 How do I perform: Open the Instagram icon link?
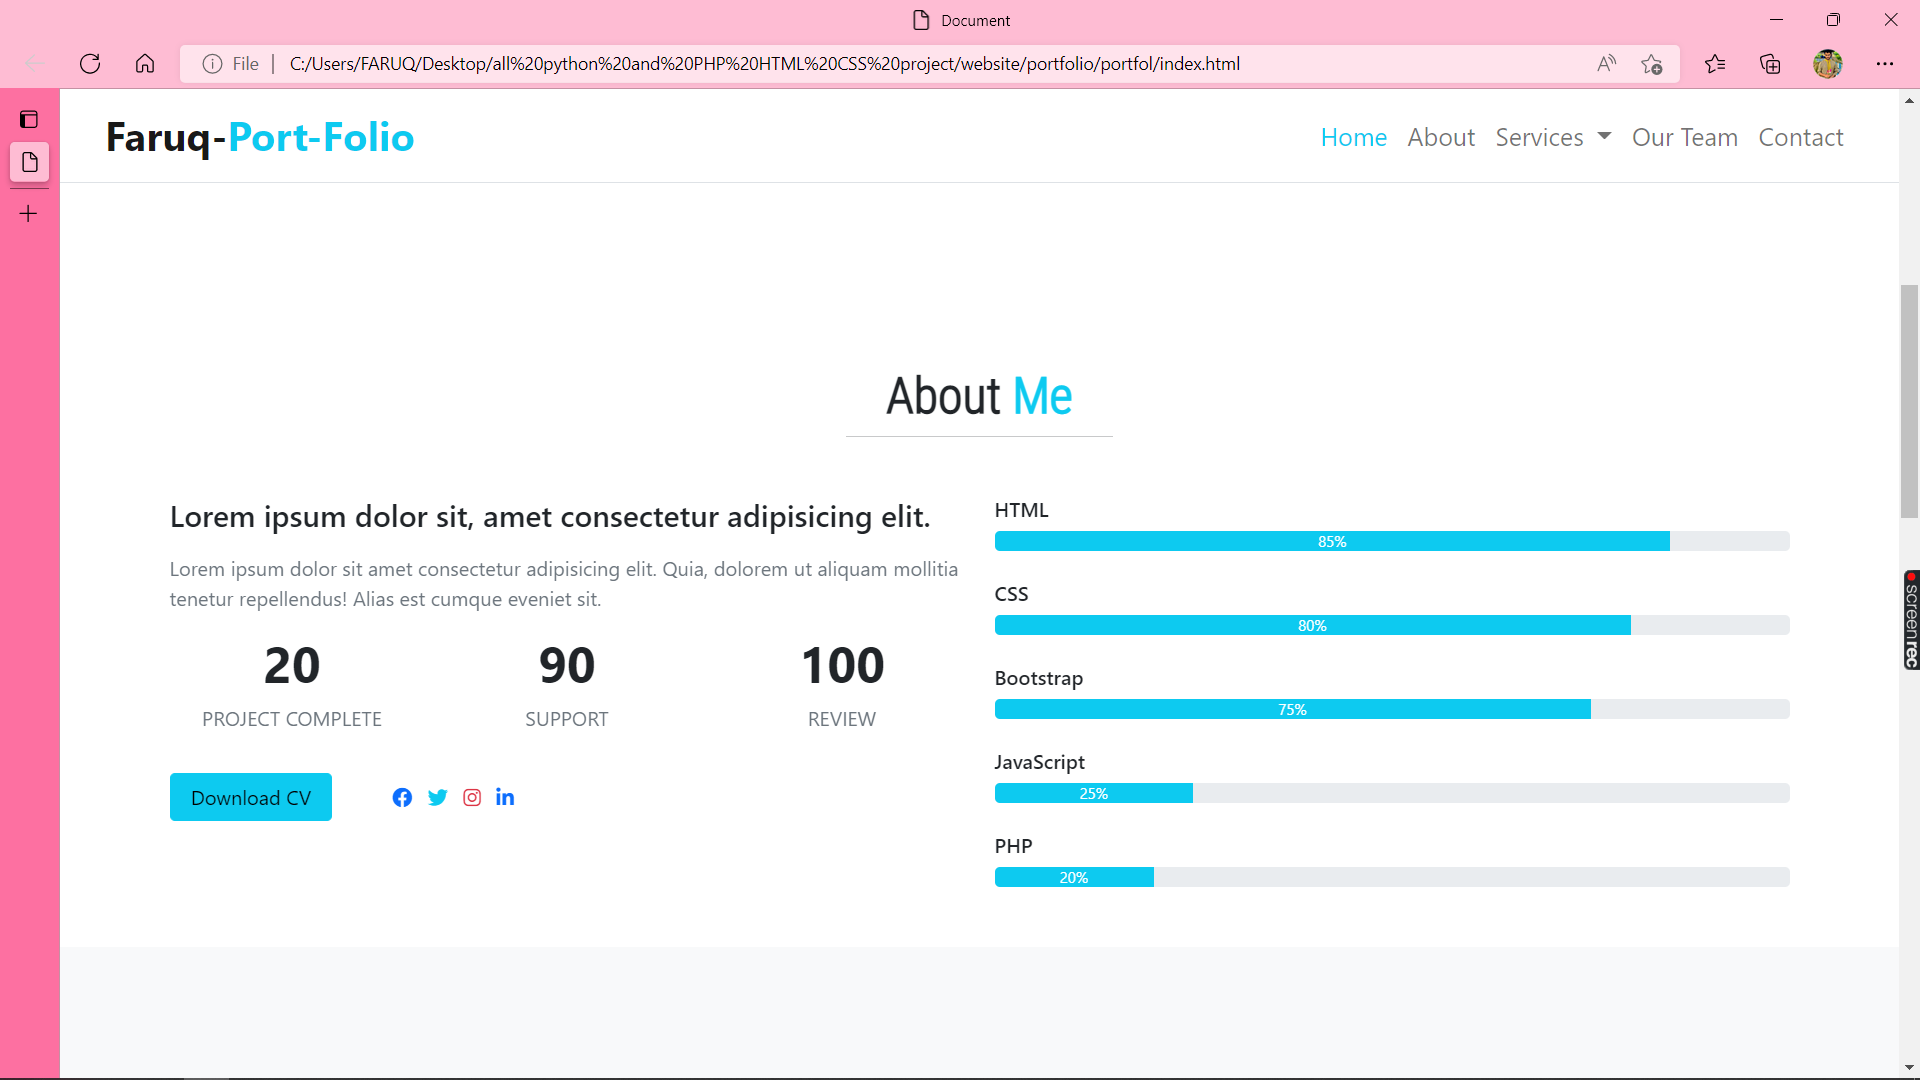472,797
